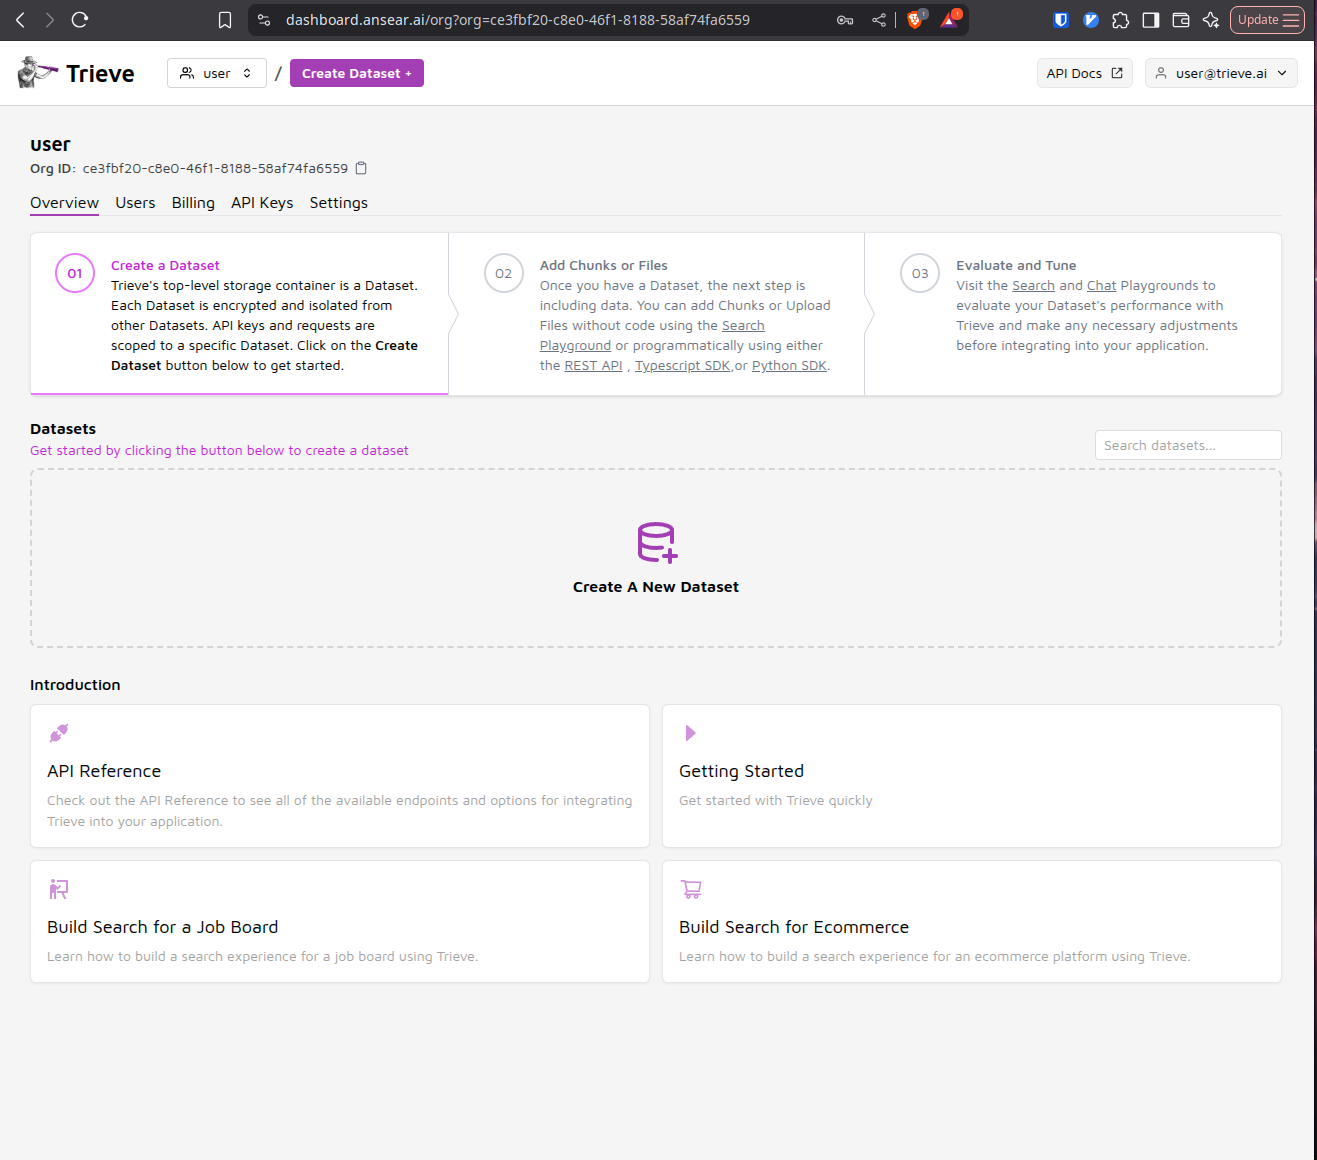This screenshot has height=1160, width=1317.
Task: Open the browser Update menu button
Action: pyautogui.click(x=1267, y=20)
